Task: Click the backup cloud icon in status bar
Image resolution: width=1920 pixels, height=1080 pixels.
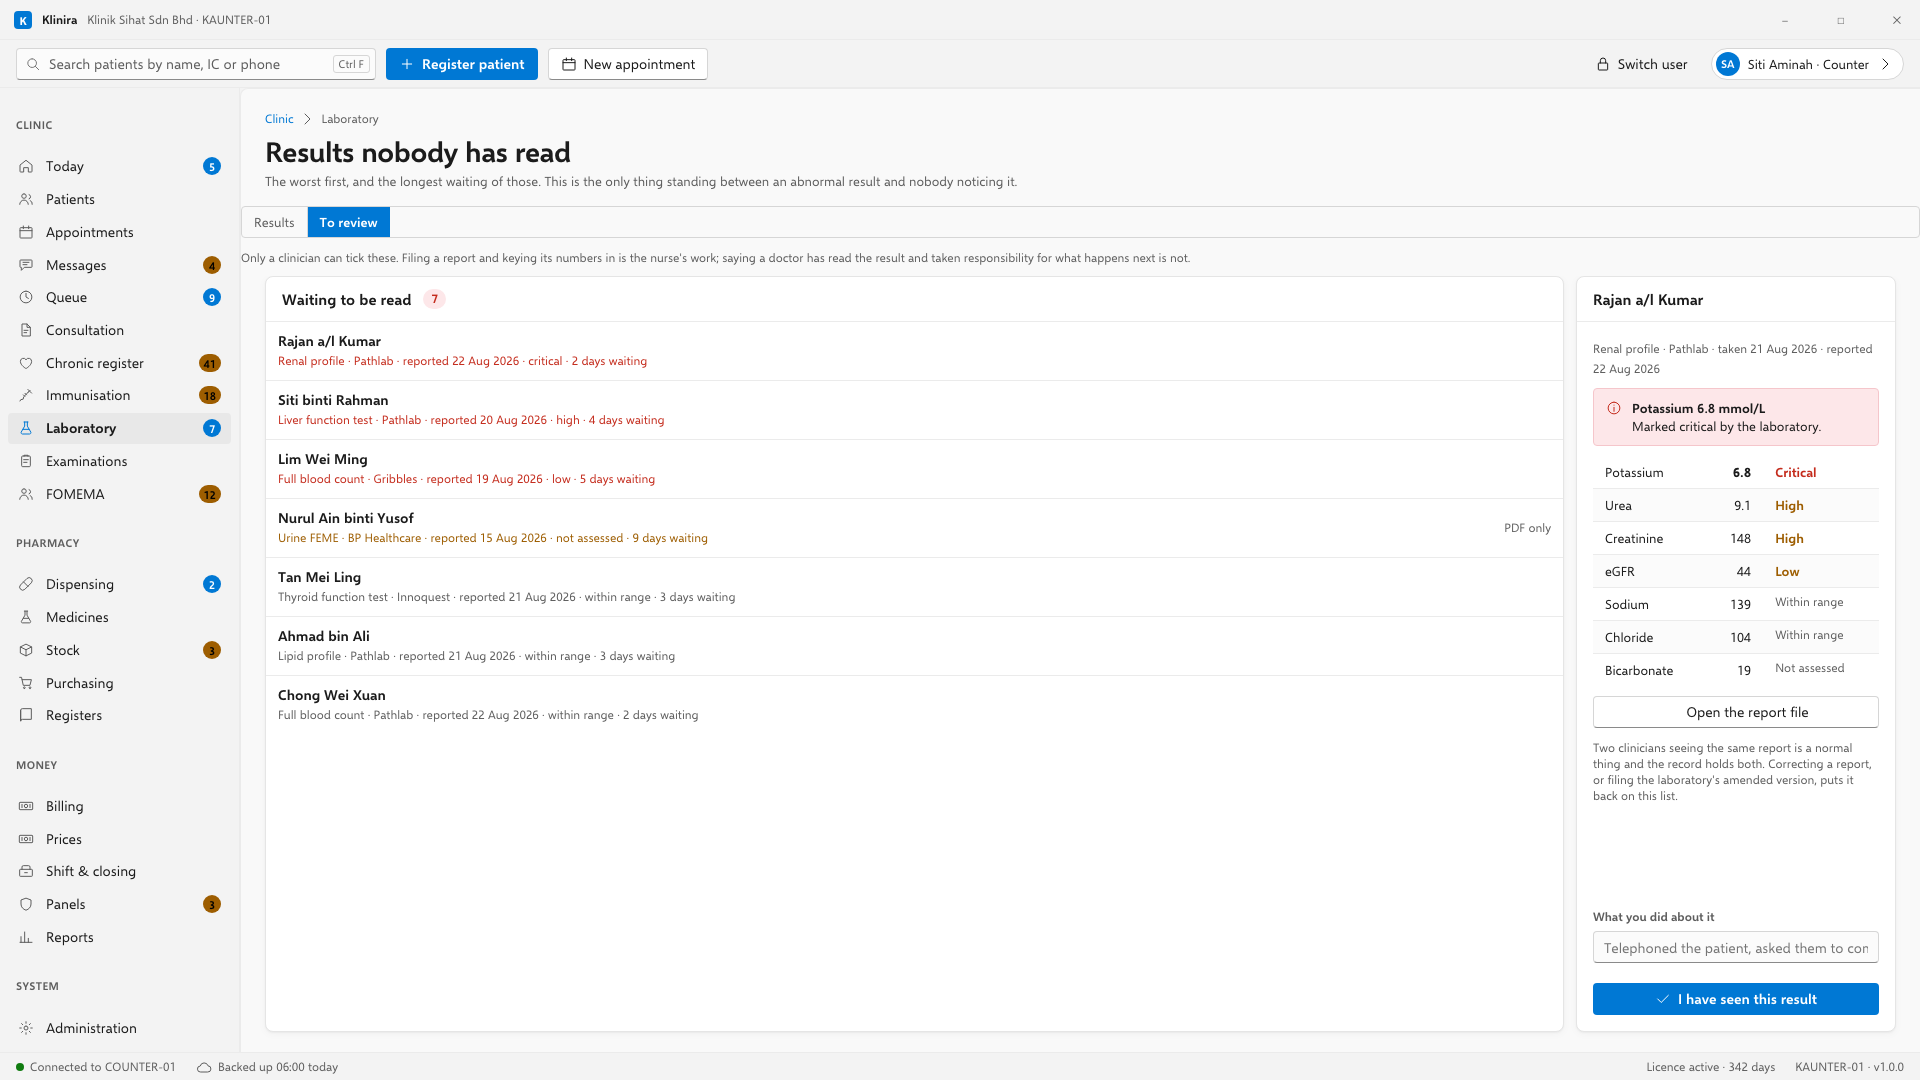Action: [204, 1067]
